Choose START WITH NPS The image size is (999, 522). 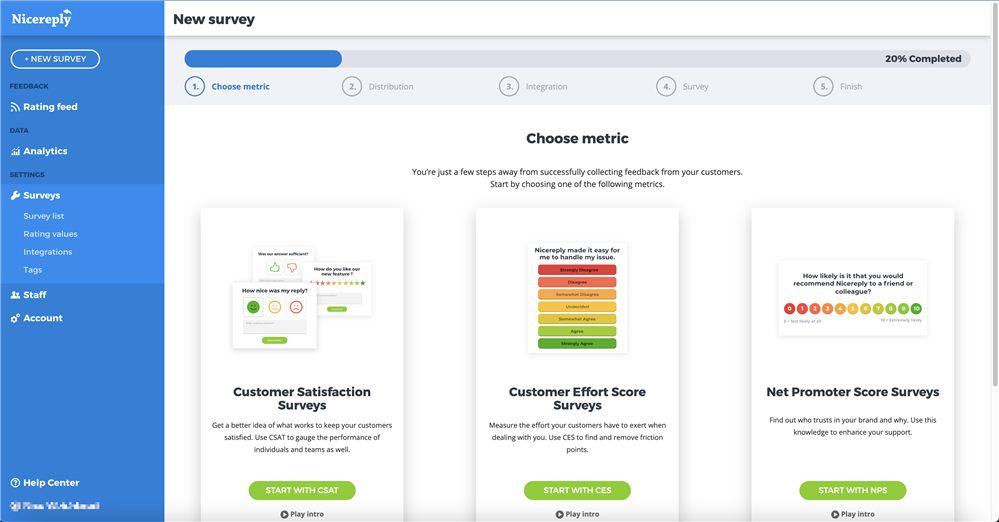[x=852, y=490]
